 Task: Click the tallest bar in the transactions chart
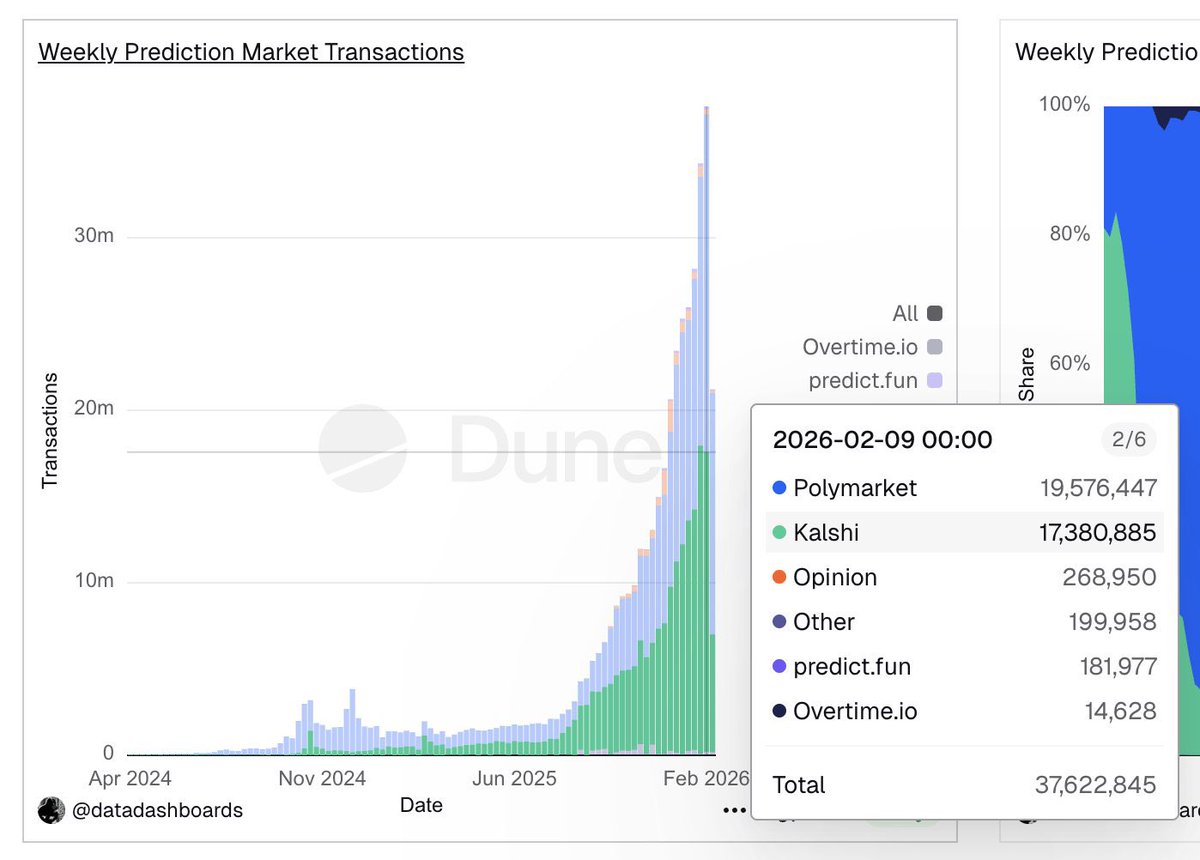[x=706, y=430]
